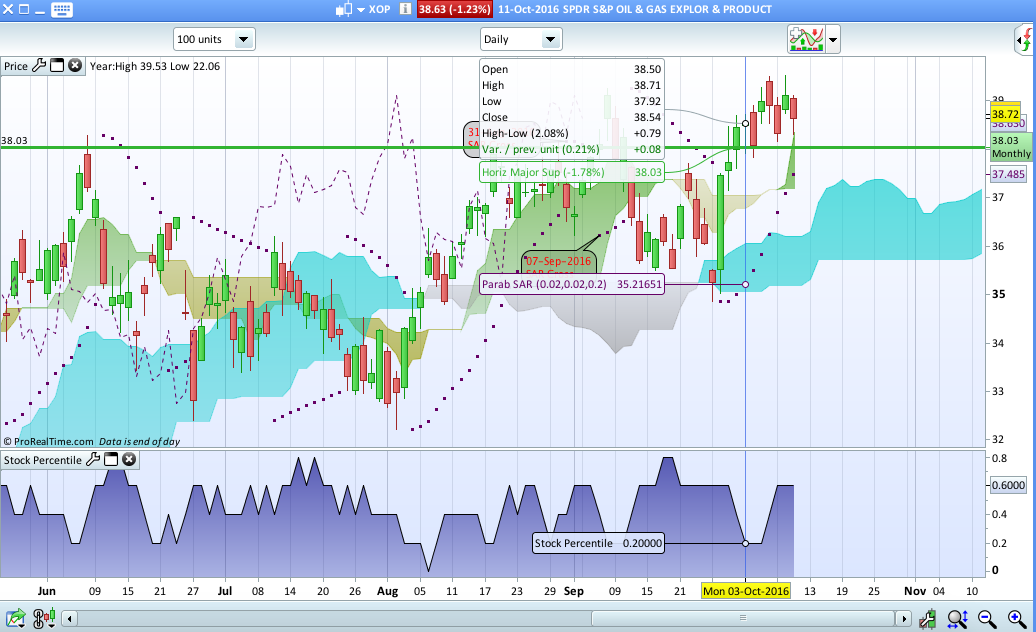Open the chart export/share icon
The width and height of the screenshot is (1036, 632).
click(15, 619)
